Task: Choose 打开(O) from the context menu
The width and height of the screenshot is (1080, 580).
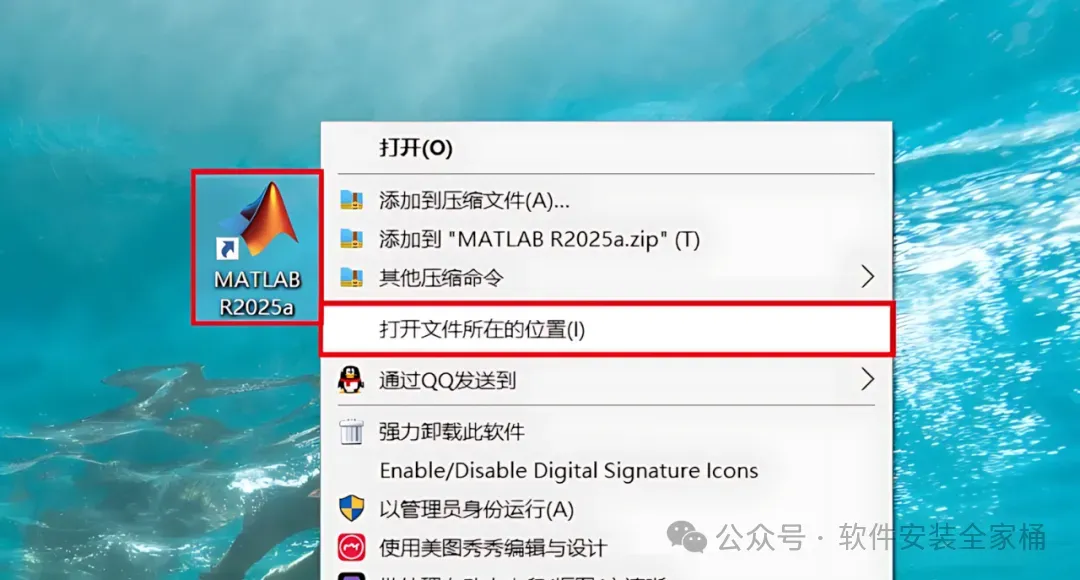Action: coord(416,147)
